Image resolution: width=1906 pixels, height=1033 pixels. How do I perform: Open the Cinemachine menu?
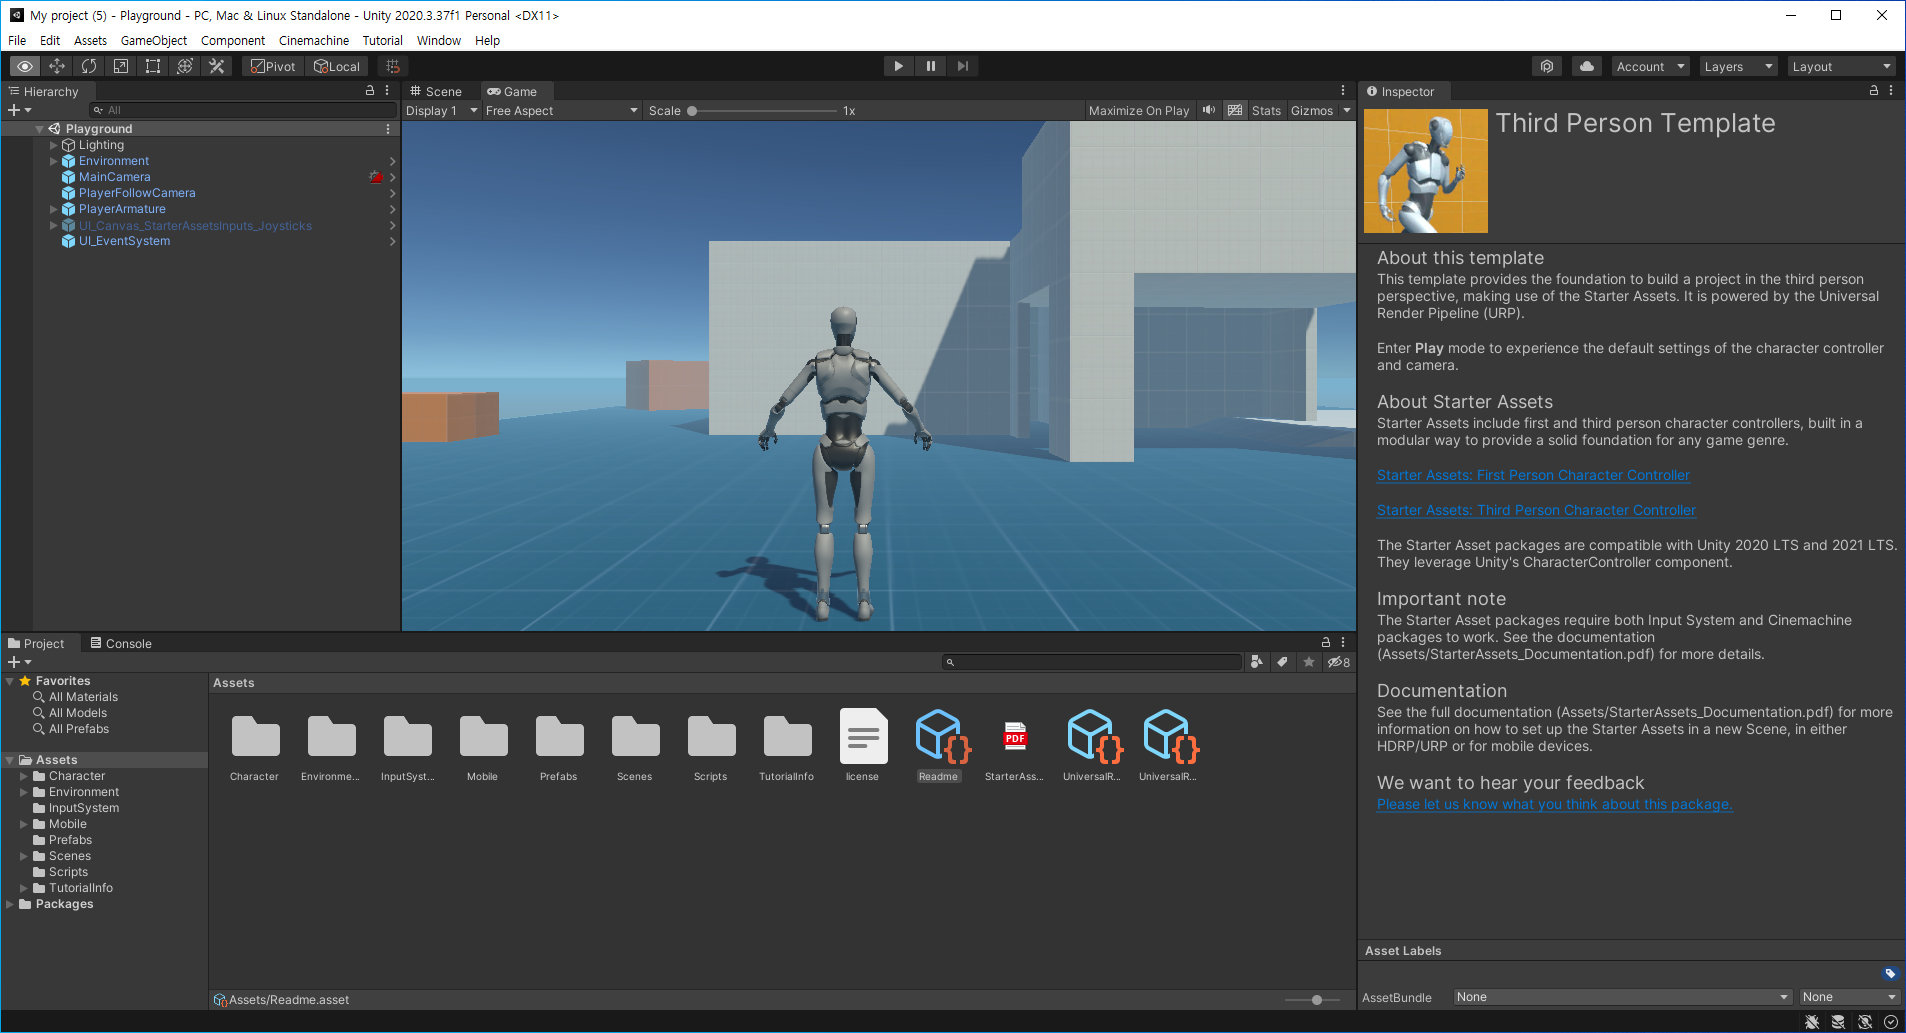[314, 41]
